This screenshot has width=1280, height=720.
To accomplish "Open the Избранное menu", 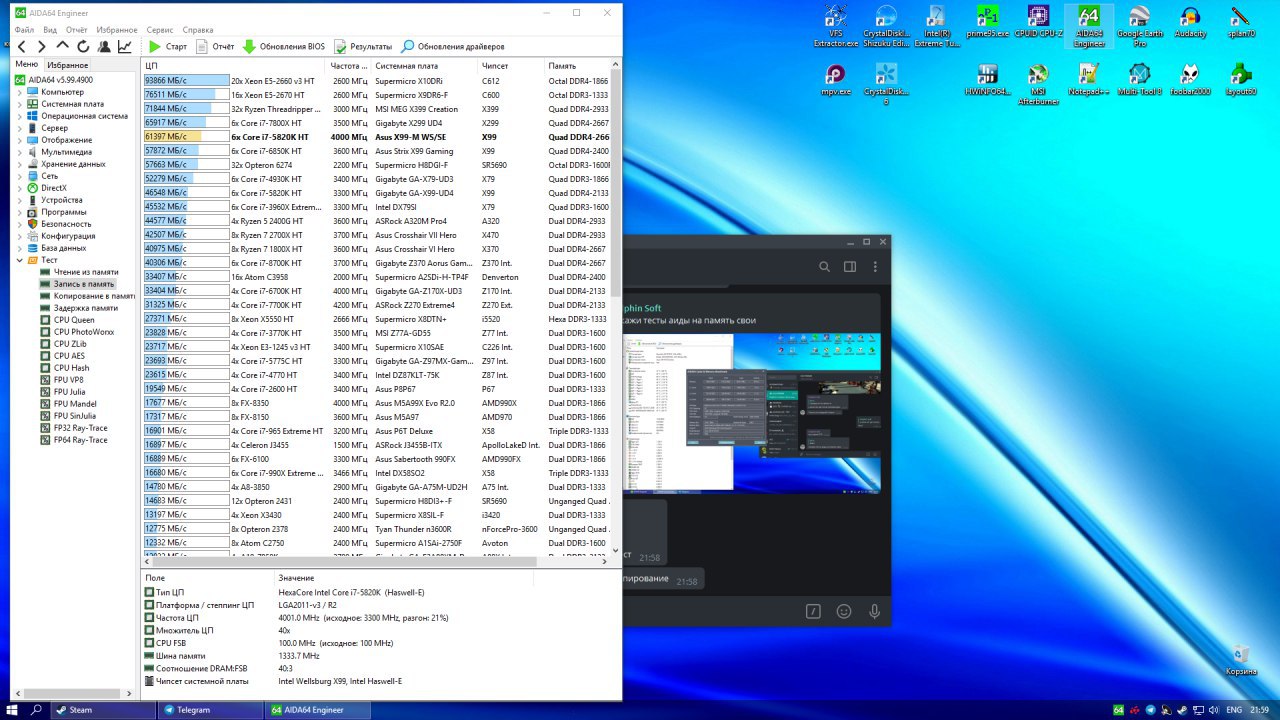I will (x=118, y=30).
